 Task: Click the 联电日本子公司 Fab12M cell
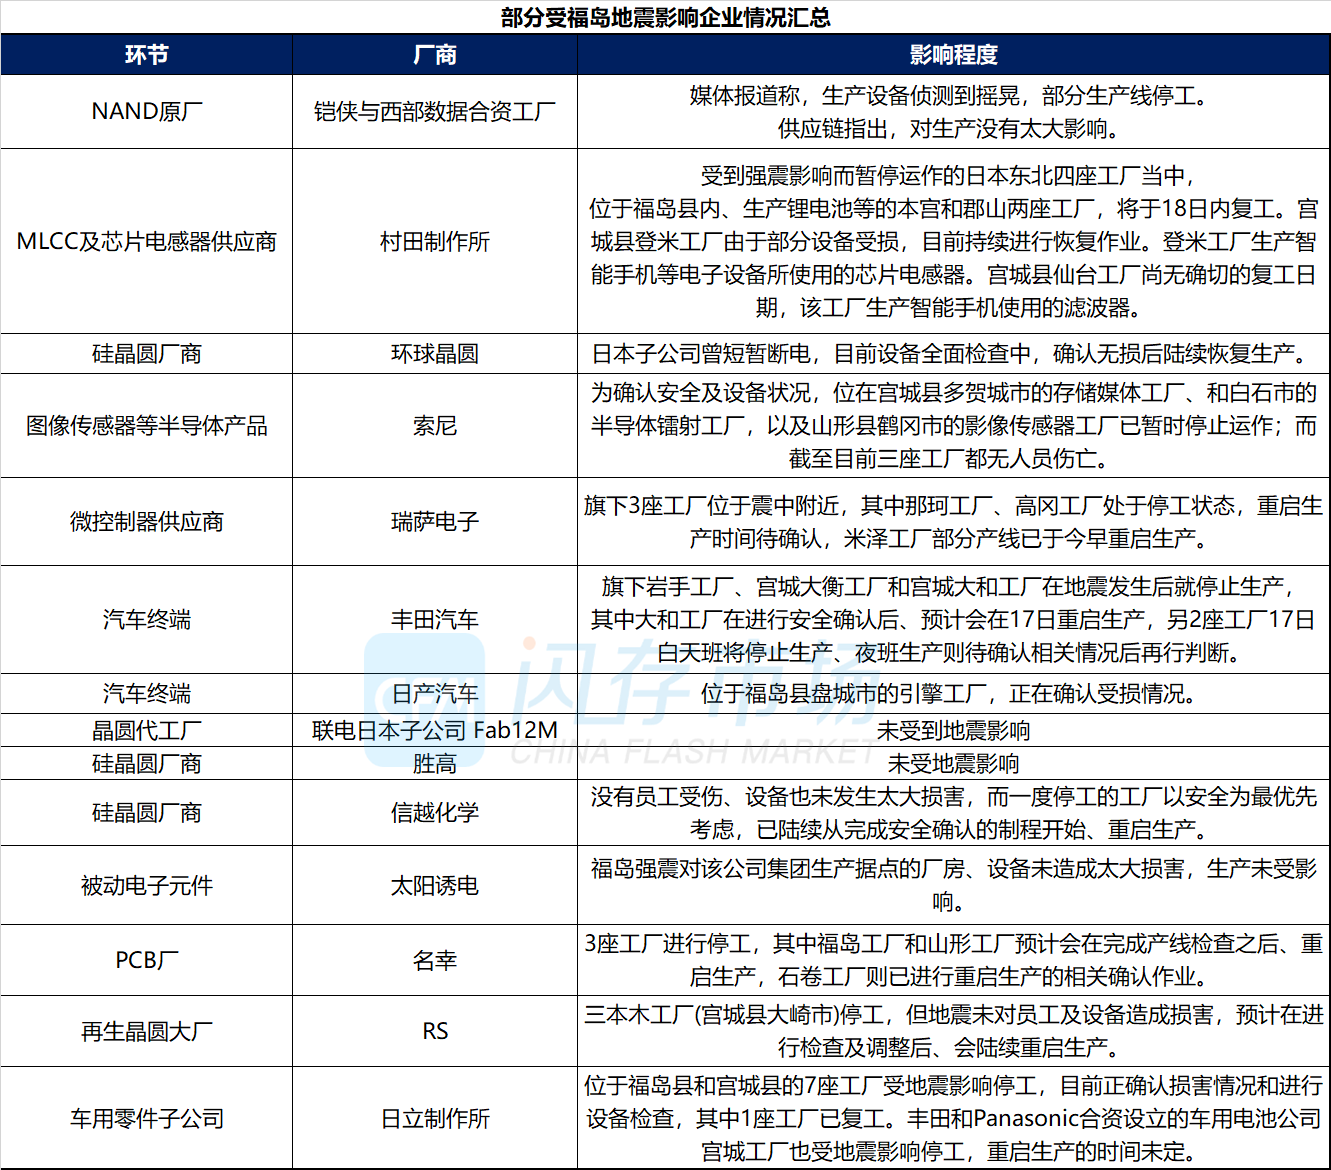click(x=435, y=730)
